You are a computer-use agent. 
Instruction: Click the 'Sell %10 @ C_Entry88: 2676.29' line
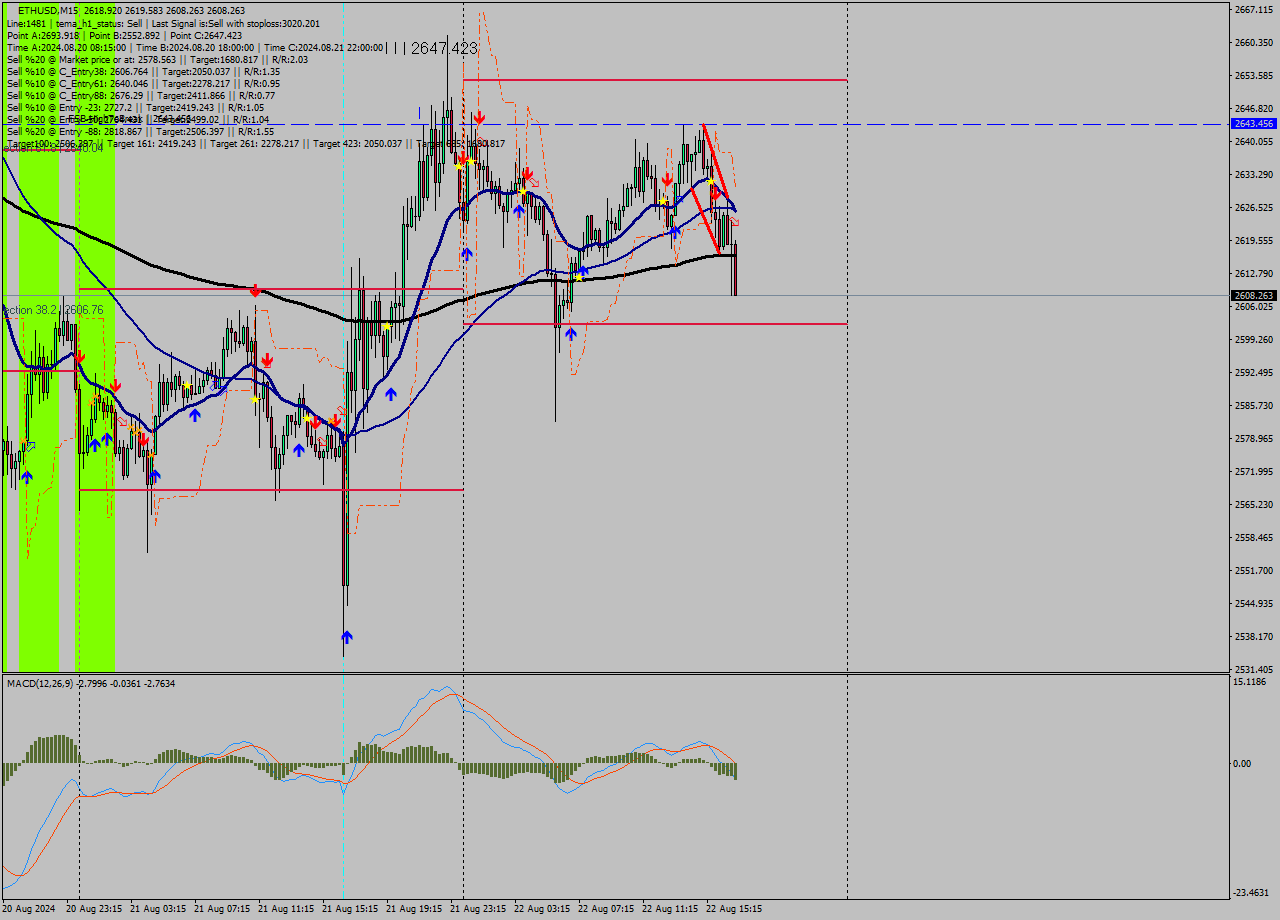141,95
